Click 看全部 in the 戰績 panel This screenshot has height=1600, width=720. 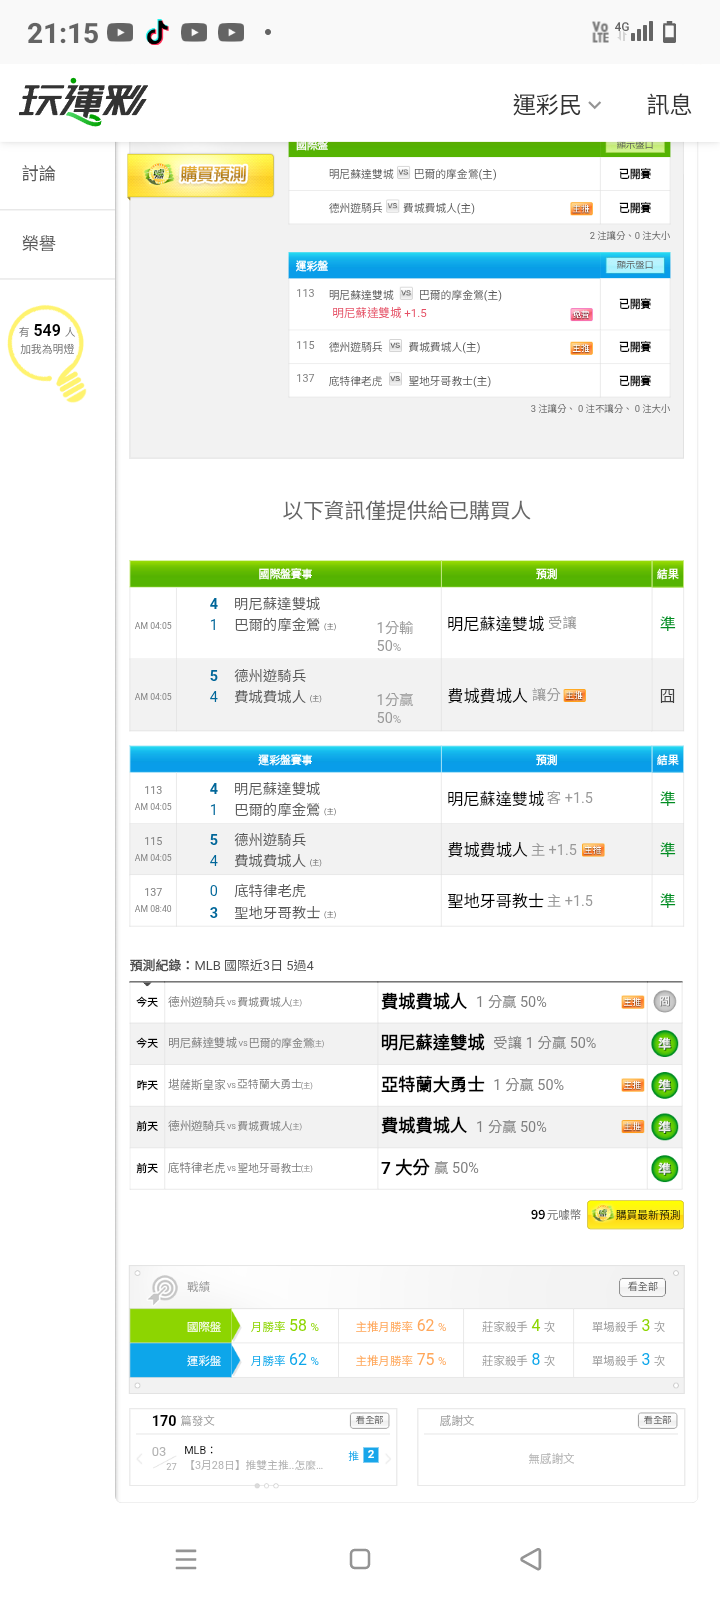pos(642,1287)
